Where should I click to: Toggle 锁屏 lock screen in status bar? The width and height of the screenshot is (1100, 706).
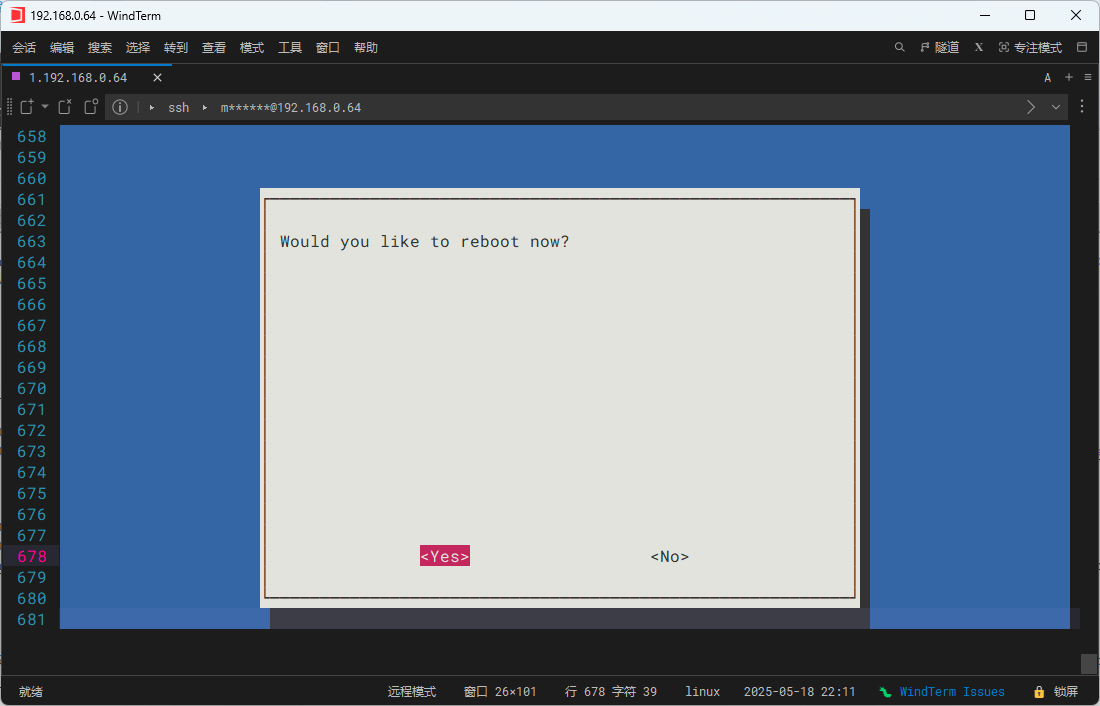[1057, 692]
